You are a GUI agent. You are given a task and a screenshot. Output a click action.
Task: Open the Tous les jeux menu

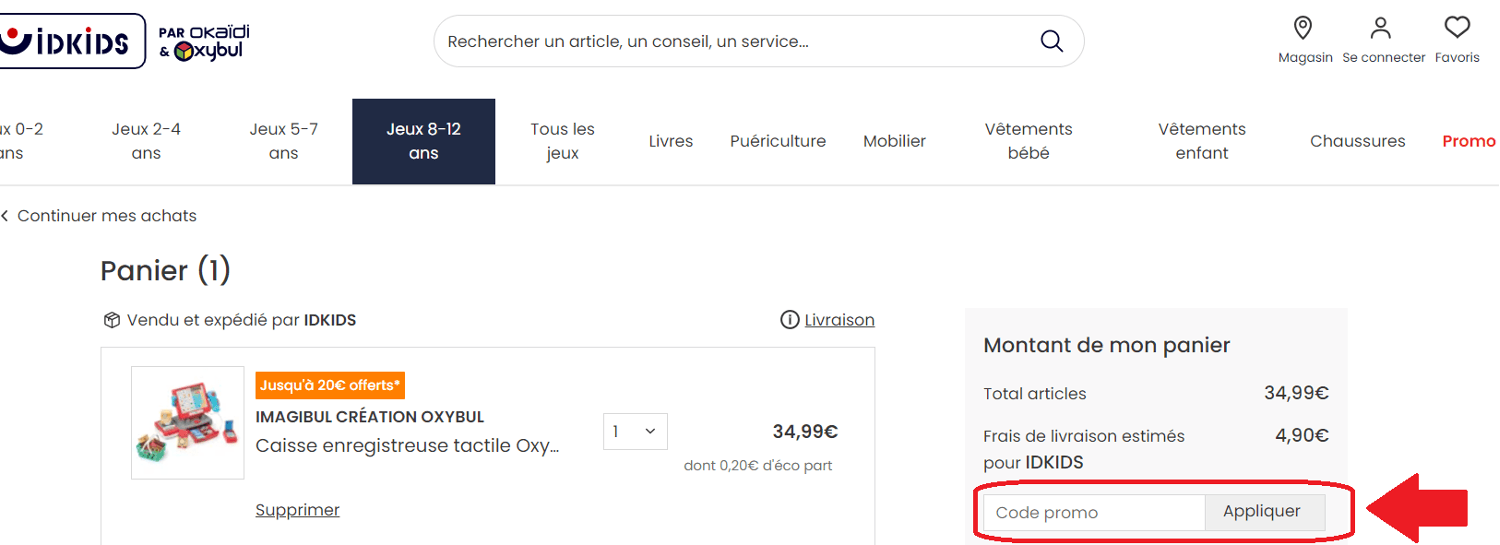[x=563, y=141]
